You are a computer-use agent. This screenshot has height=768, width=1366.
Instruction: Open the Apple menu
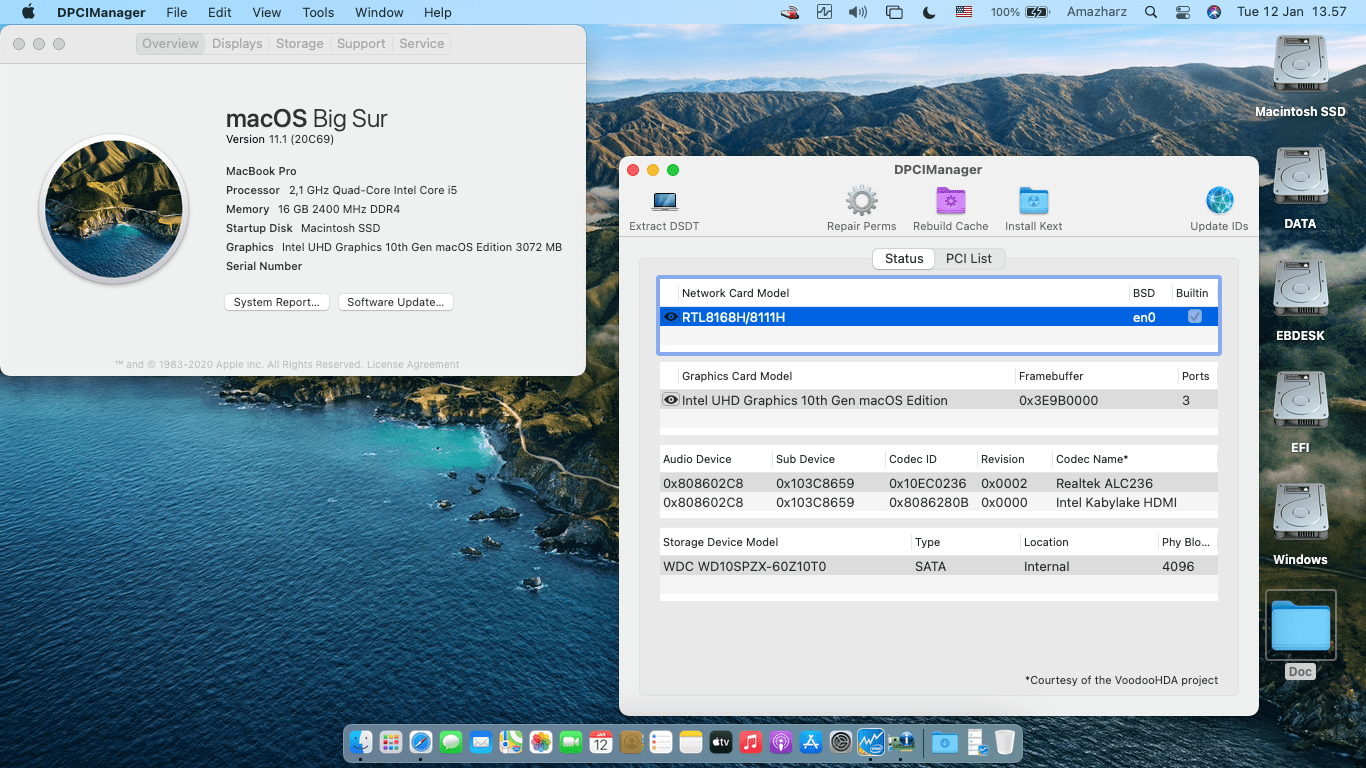28,12
